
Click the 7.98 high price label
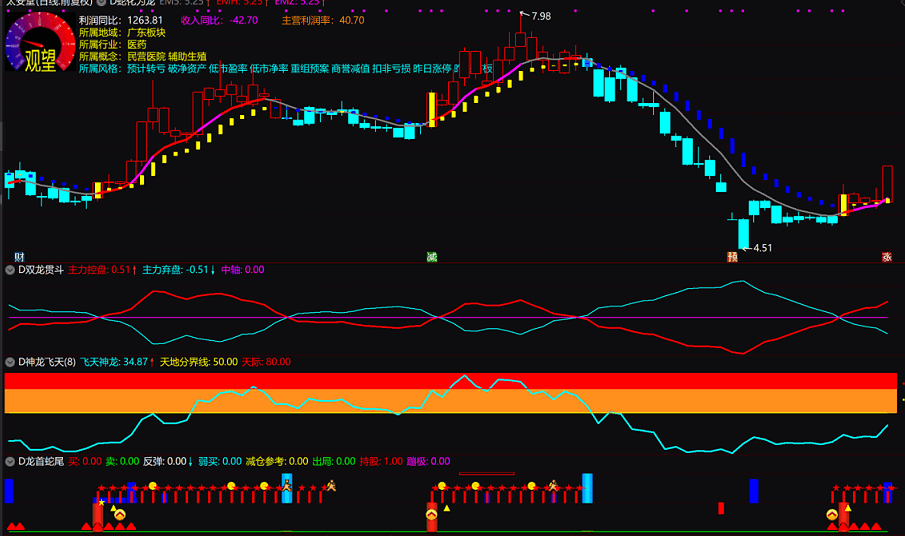coord(541,16)
